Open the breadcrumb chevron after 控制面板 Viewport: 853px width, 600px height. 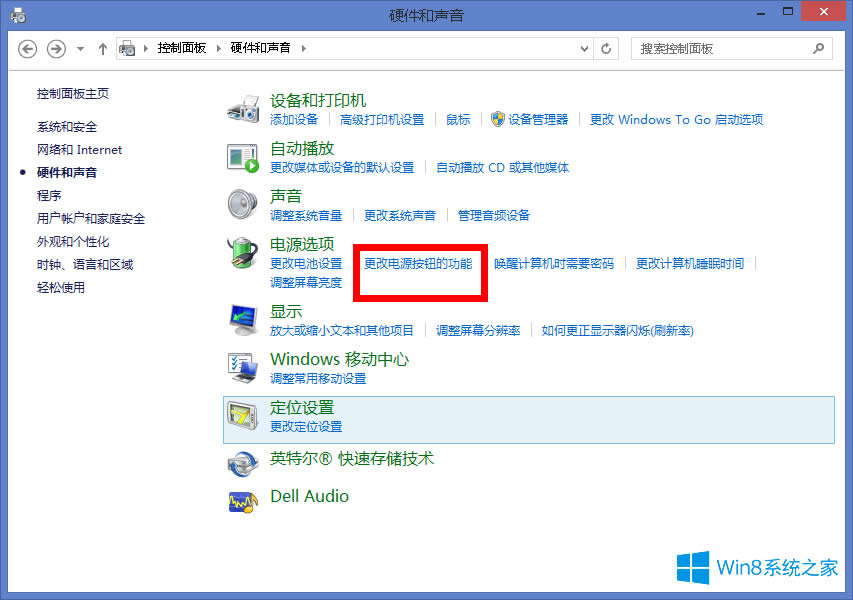(216, 47)
